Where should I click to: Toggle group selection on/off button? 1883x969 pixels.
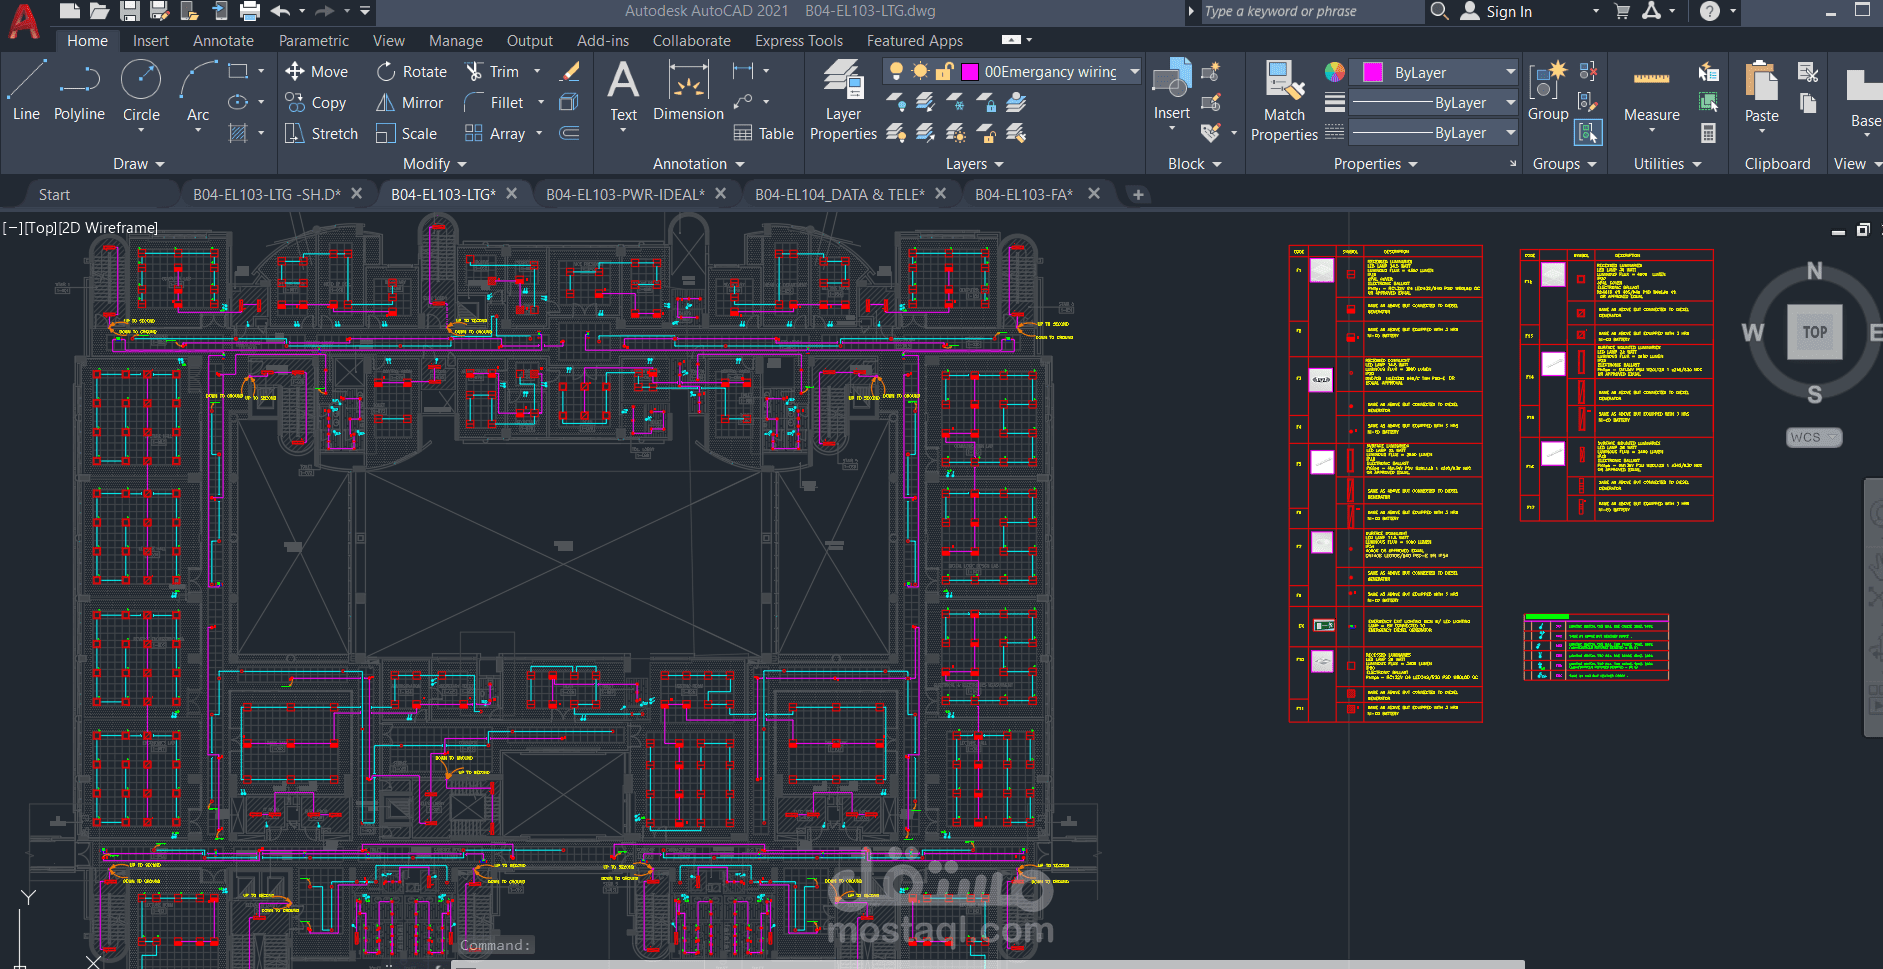click(x=1587, y=132)
